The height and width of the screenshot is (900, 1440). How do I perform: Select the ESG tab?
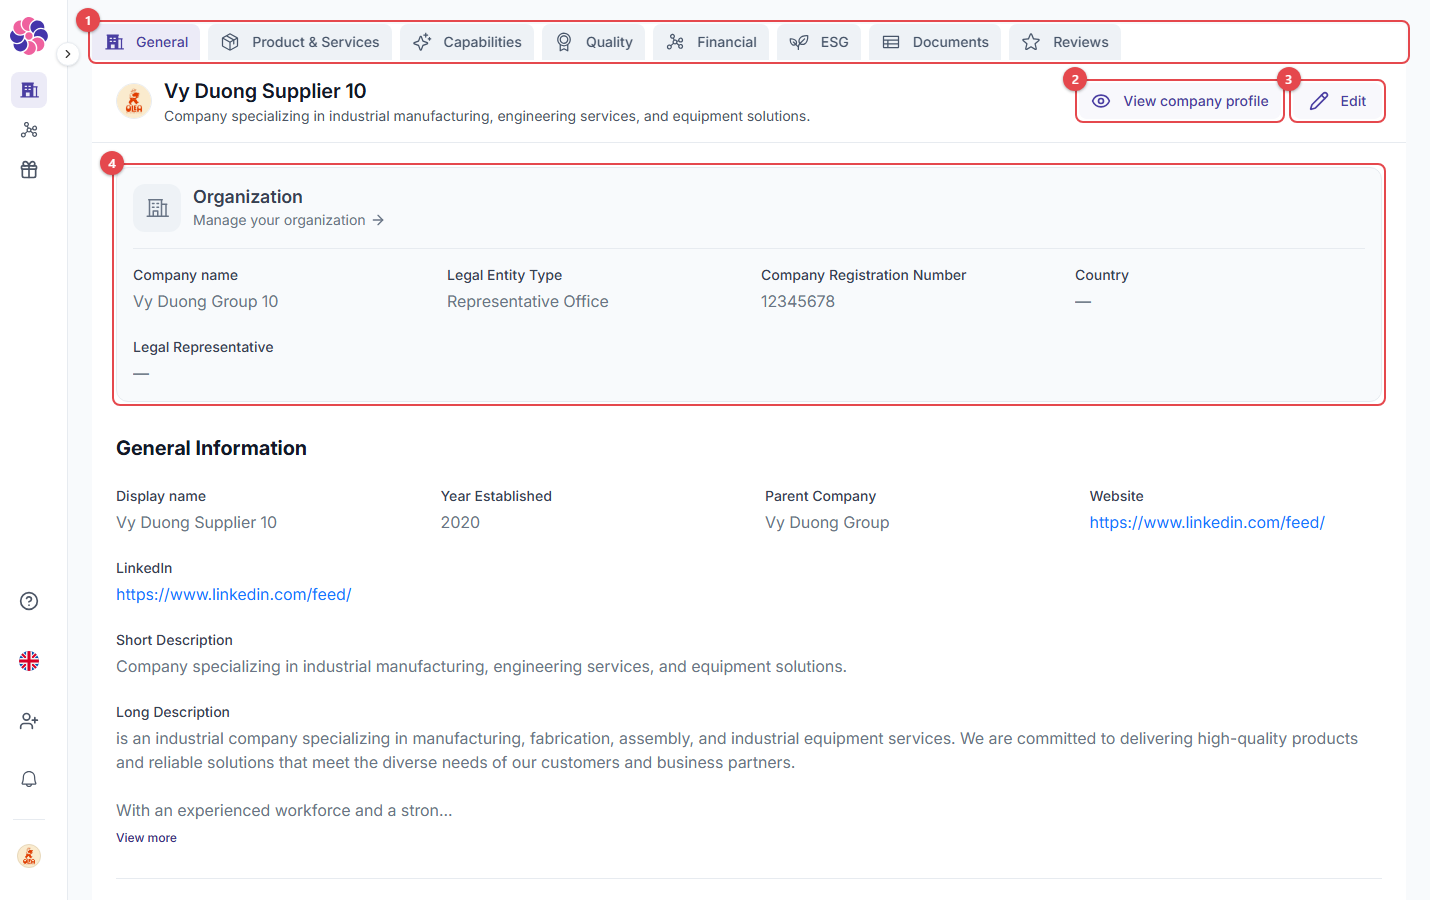click(x=819, y=42)
